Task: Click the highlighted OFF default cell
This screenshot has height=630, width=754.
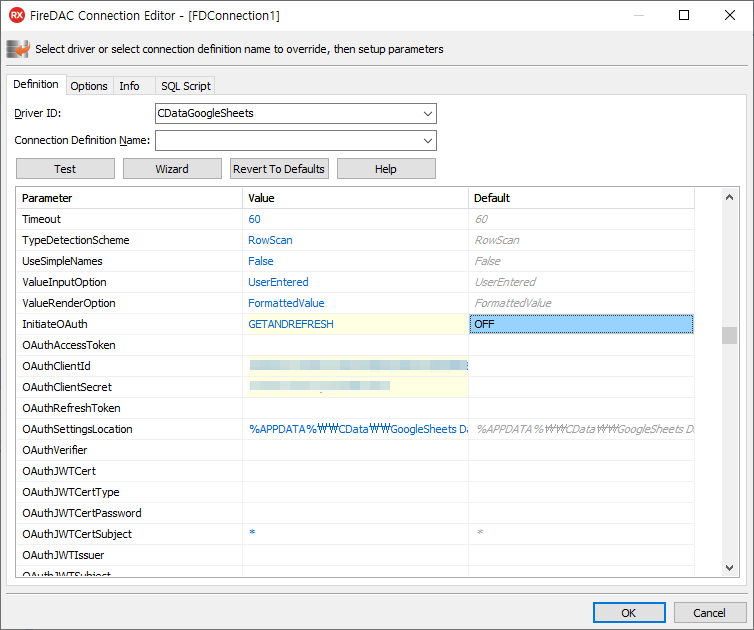Action: click(x=581, y=324)
